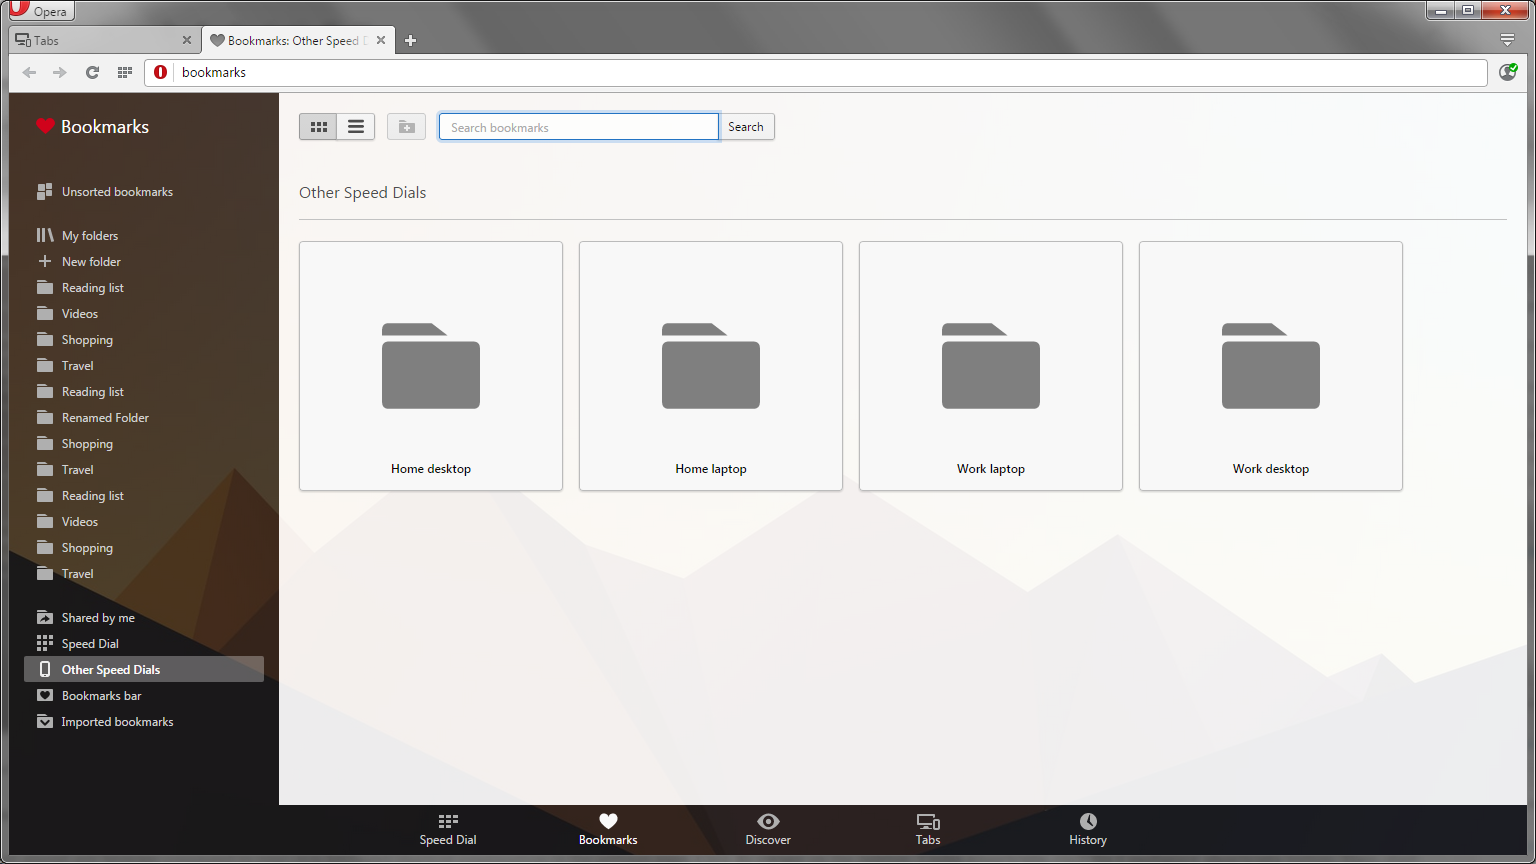Switch to list view of bookmarks

[x=355, y=126]
